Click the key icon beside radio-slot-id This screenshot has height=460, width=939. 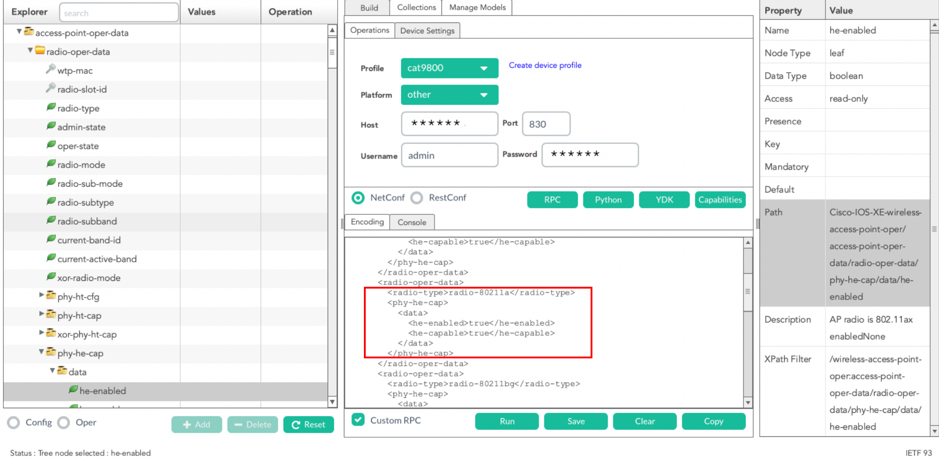pyautogui.click(x=50, y=89)
